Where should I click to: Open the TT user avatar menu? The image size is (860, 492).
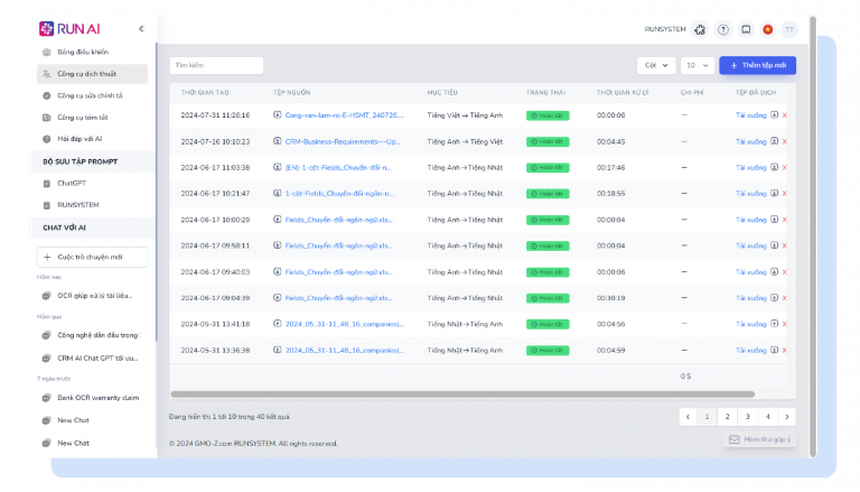click(789, 30)
